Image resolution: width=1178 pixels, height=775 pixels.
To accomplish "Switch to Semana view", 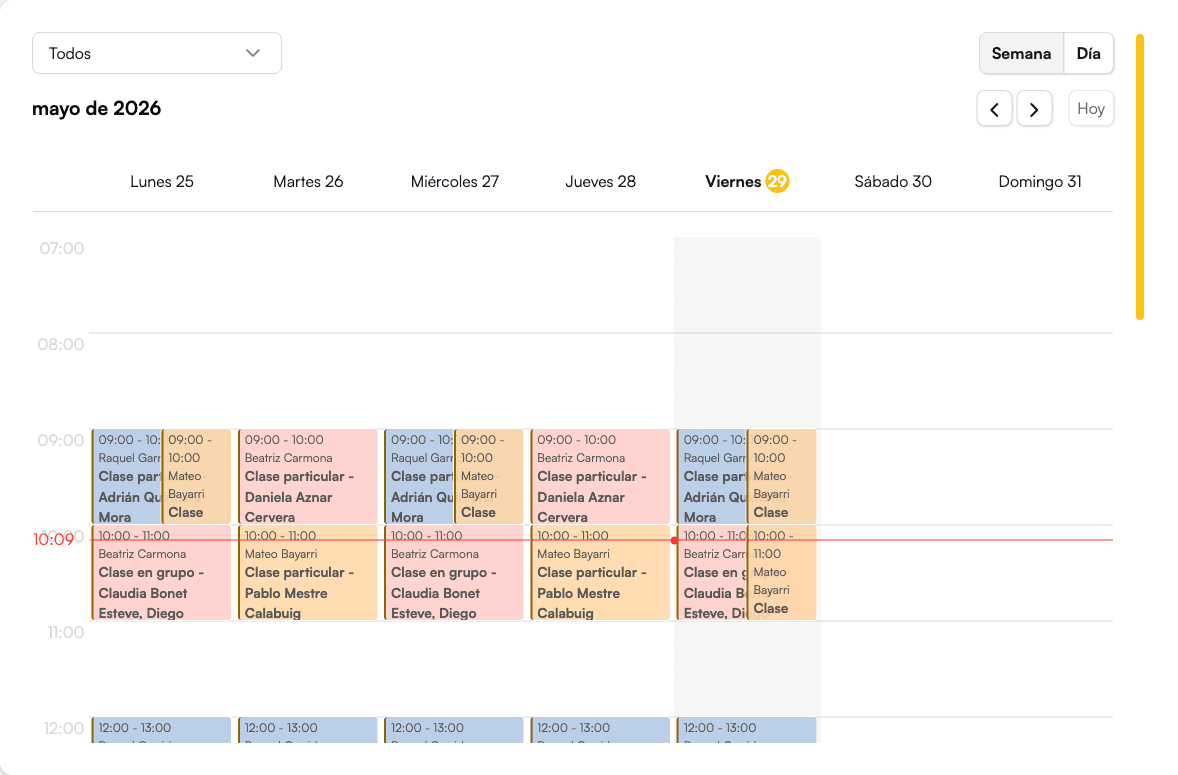I will point(1021,53).
